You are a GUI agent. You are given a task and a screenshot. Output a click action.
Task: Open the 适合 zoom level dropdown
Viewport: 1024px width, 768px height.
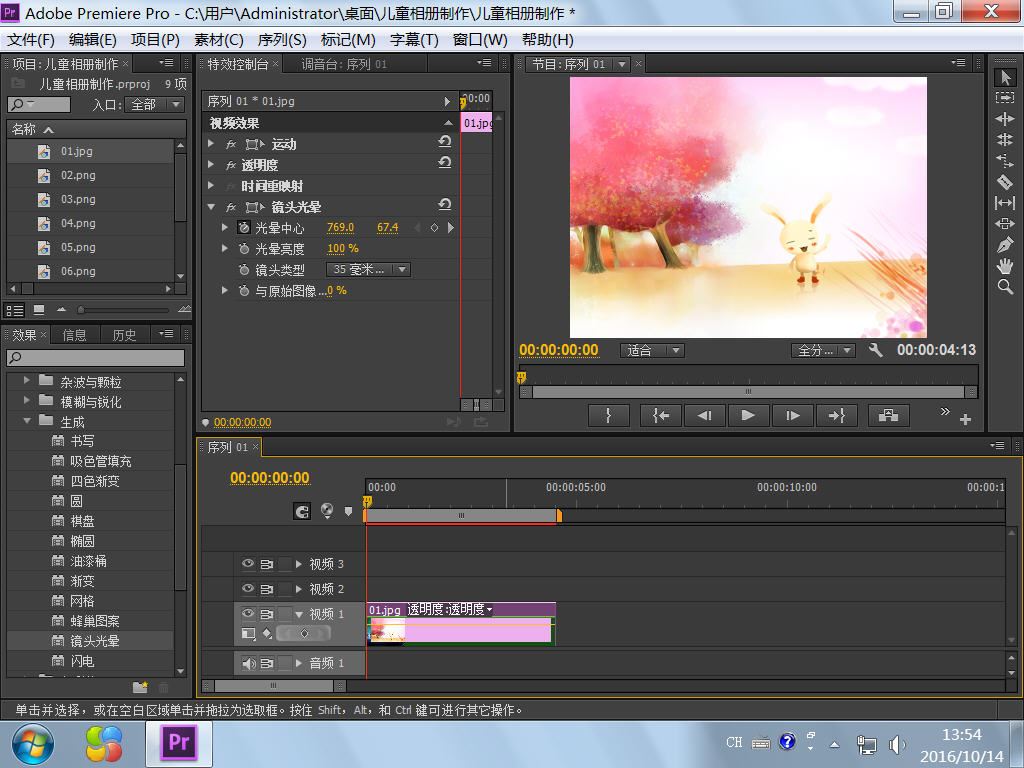pos(652,351)
